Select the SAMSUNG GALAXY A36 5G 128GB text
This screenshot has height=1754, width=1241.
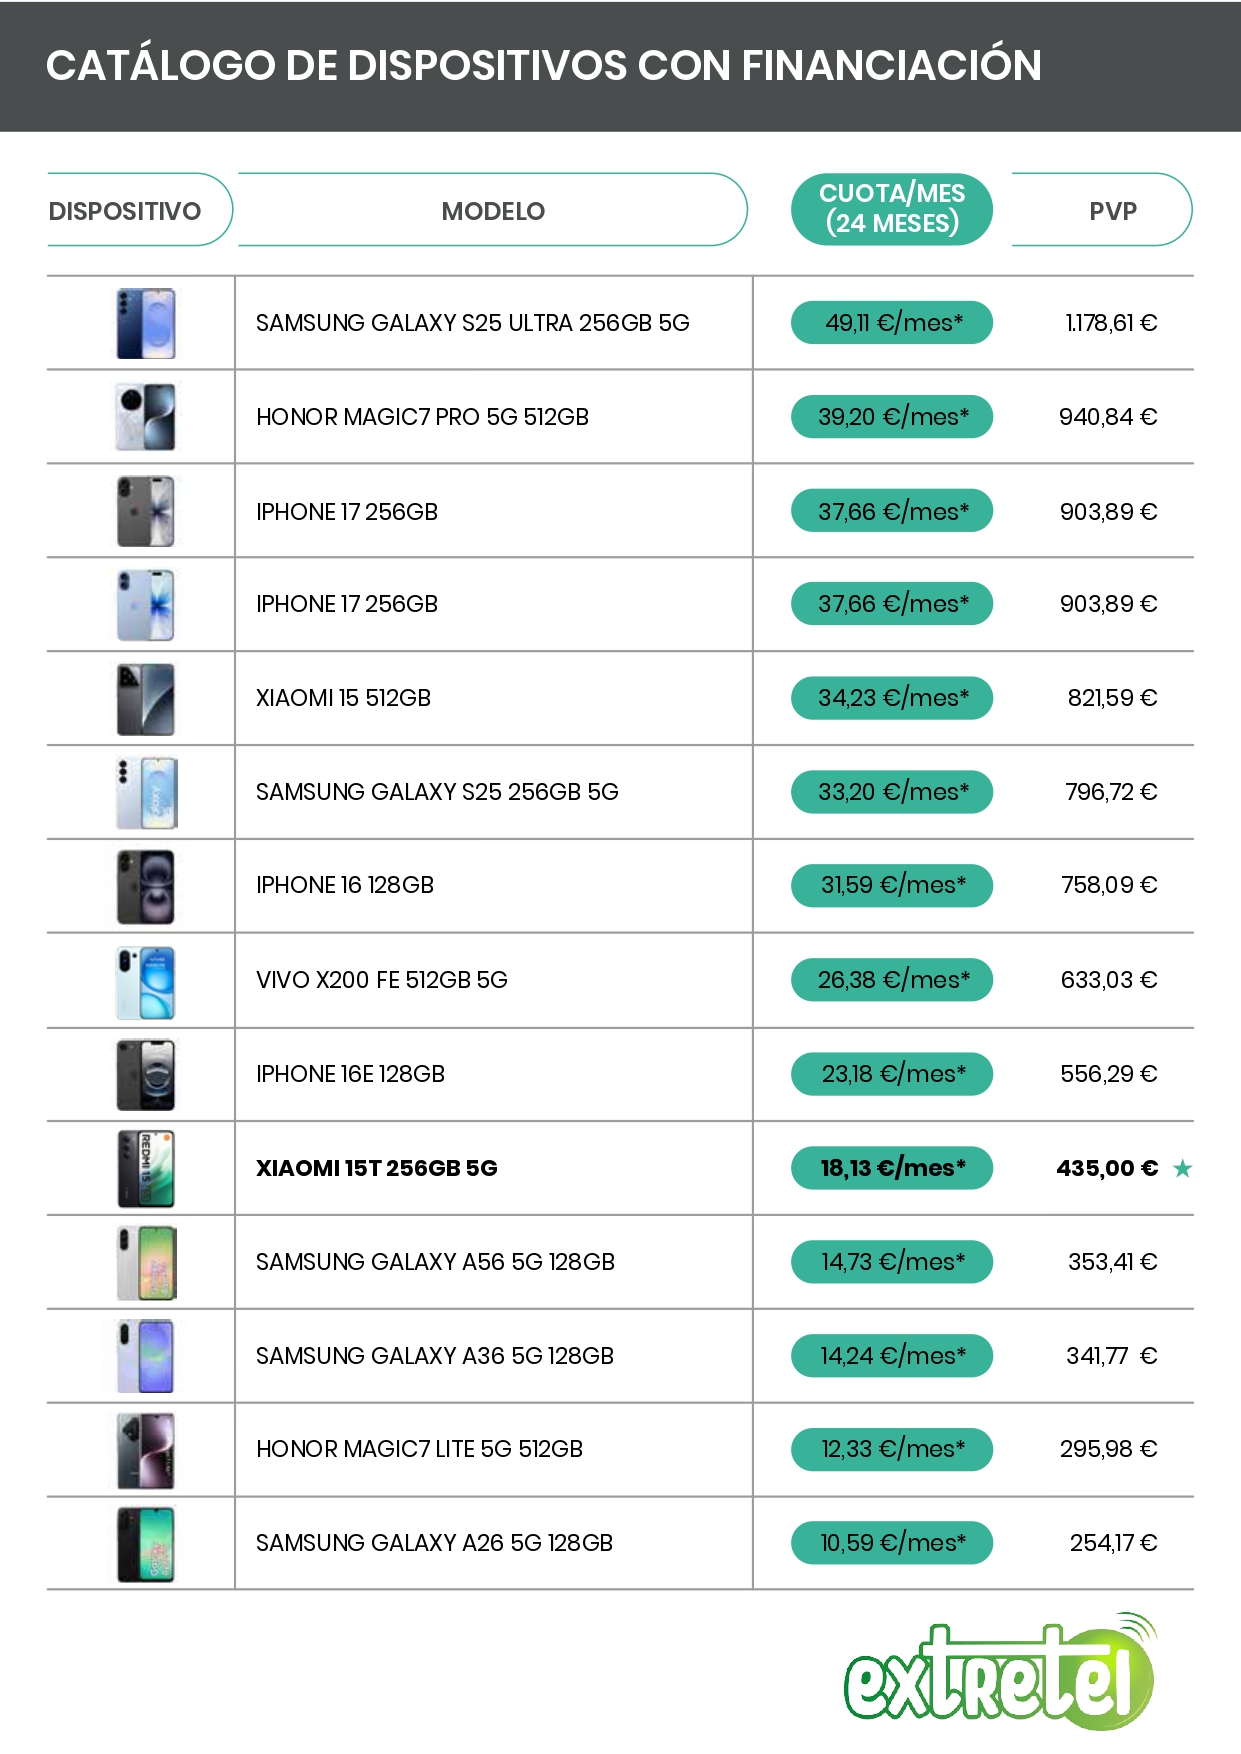435,1356
